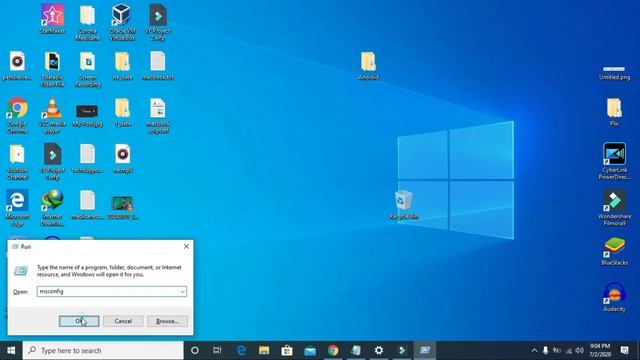Open the volume control in system tray
Image resolution: width=640 pixels, height=360 pixels.
(x=580, y=350)
